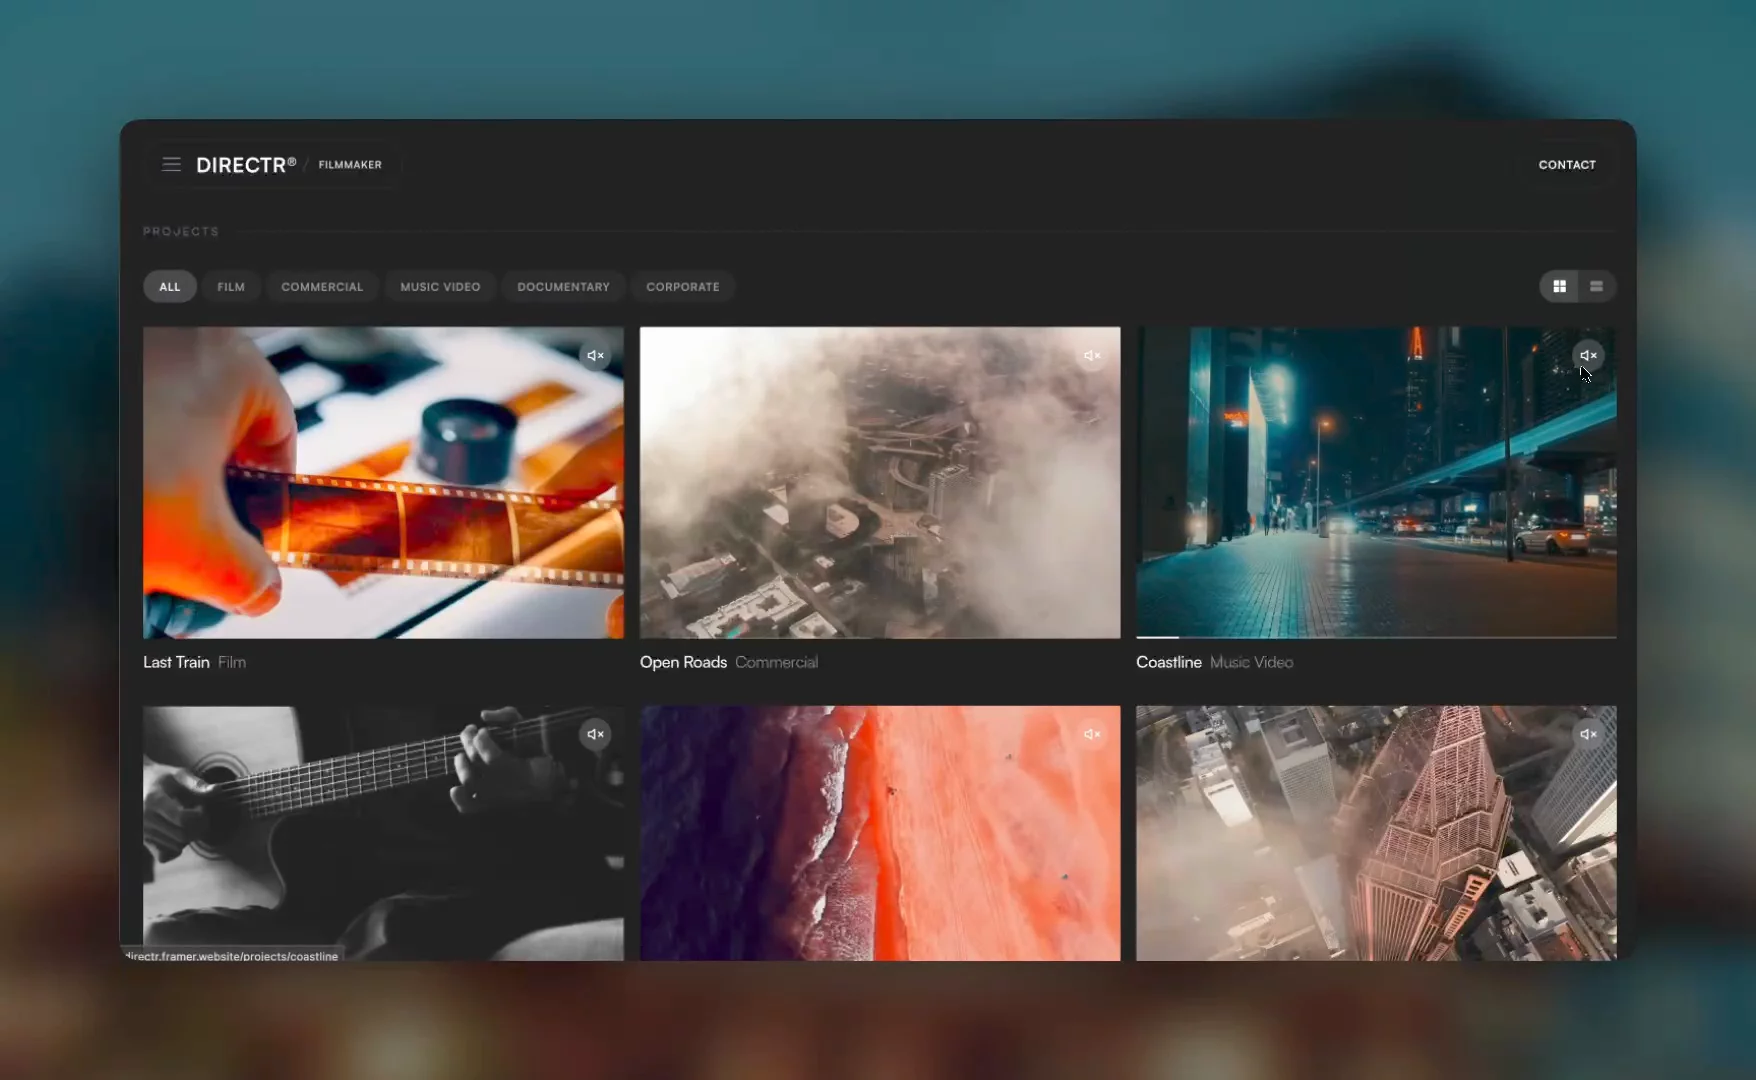Image resolution: width=1756 pixels, height=1080 pixels.
Task: Filter projects by Documentary
Action: (x=563, y=287)
